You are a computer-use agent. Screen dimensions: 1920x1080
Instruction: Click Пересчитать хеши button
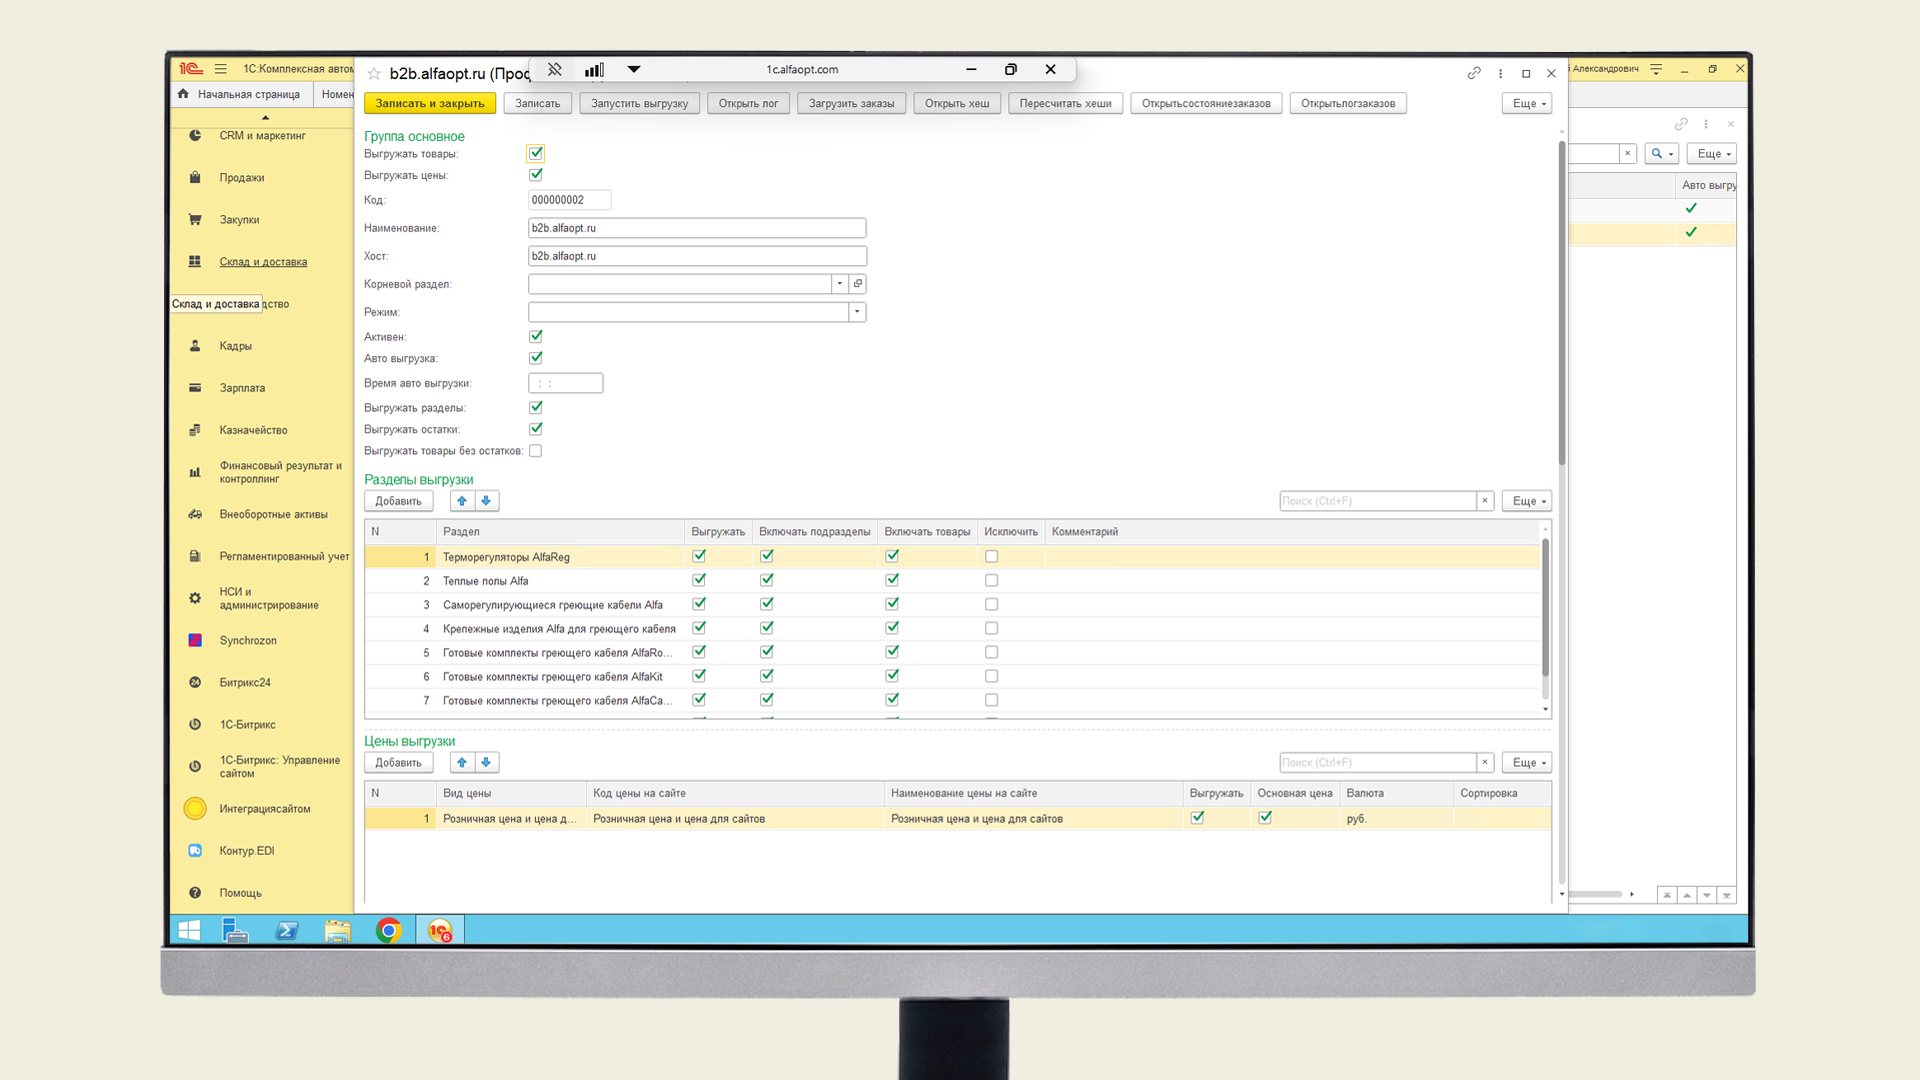(x=1065, y=103)
